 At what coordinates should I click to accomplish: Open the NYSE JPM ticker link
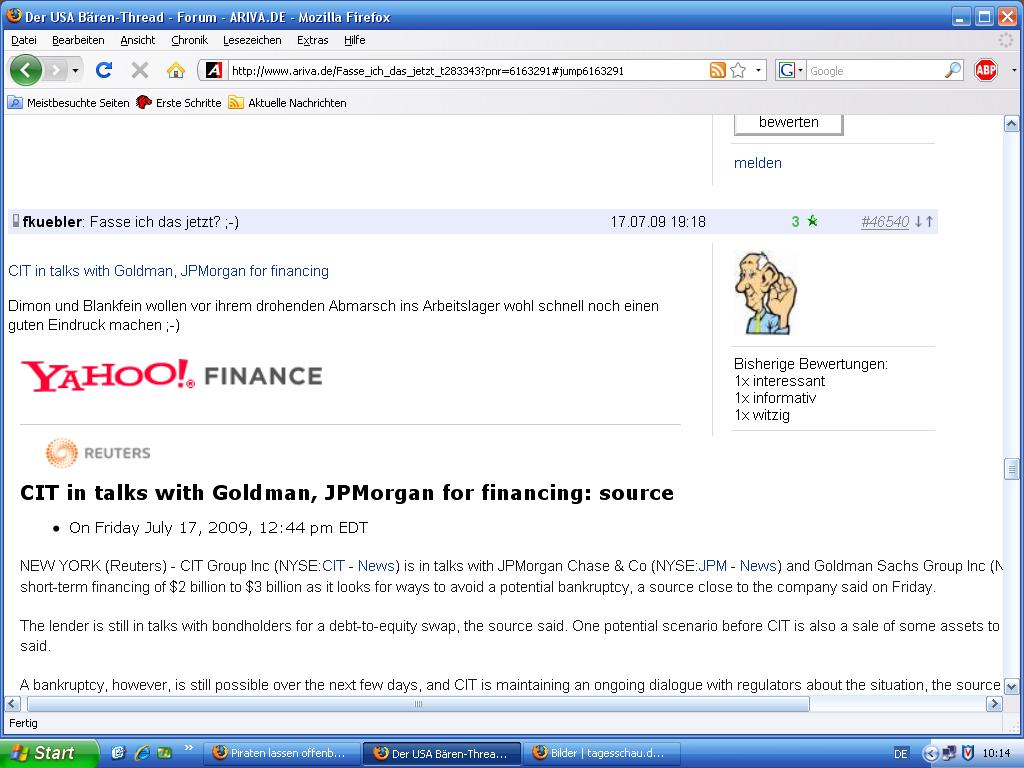point(712,566)
